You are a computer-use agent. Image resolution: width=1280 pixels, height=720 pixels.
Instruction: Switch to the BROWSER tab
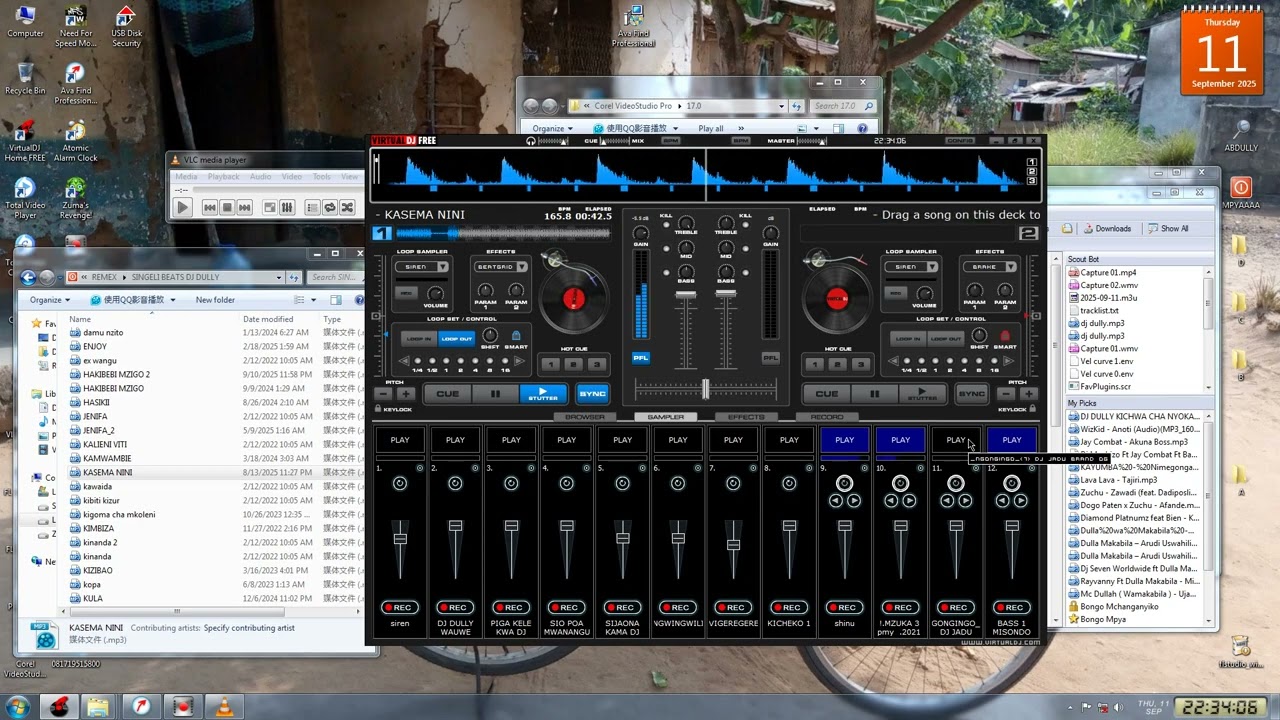pyautogui.click(x=585, y=417)
